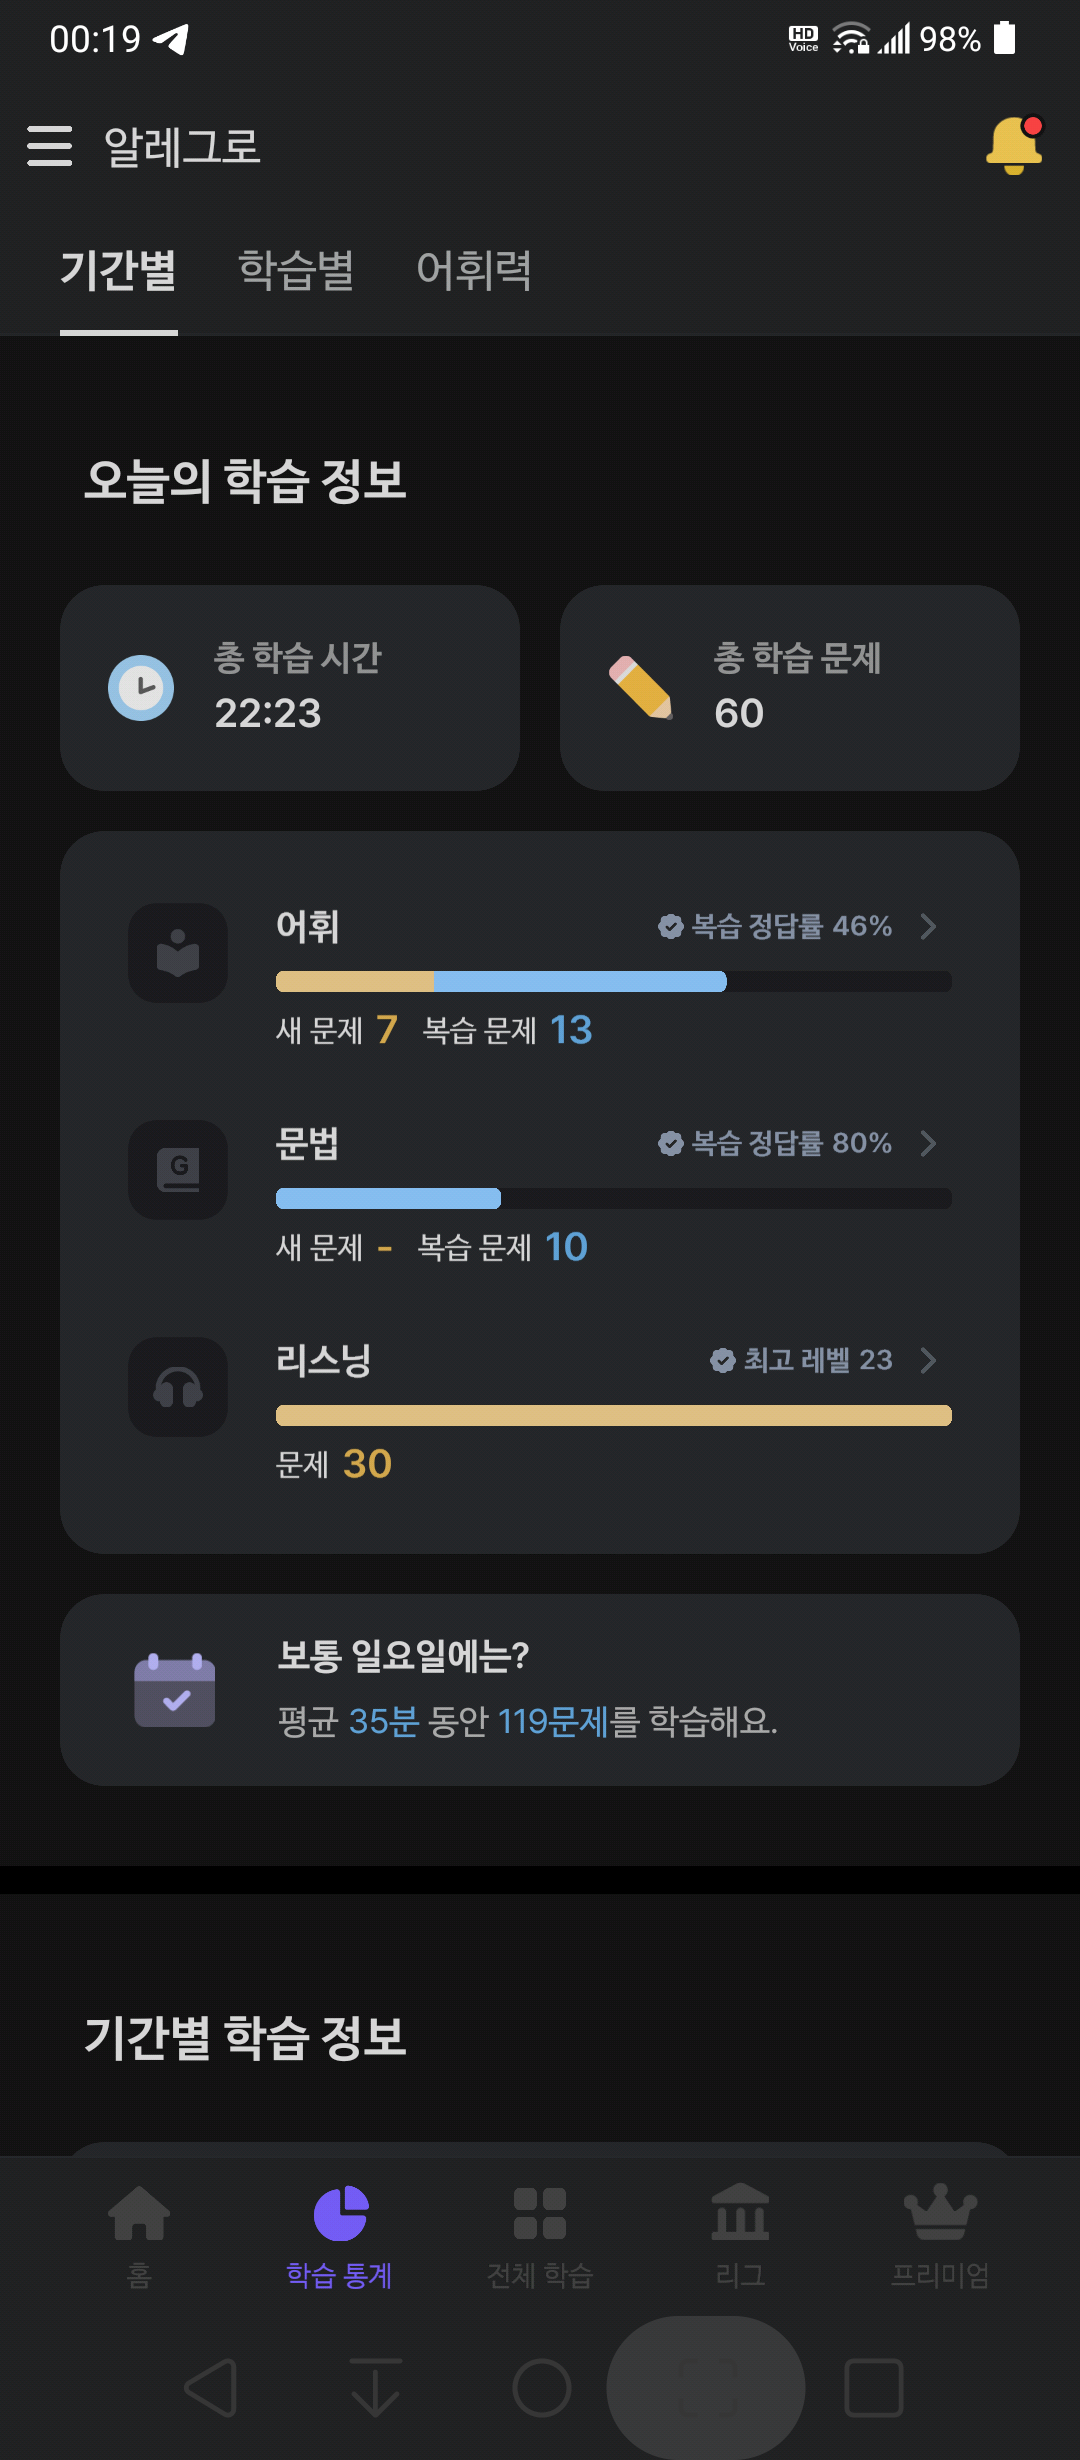This screenshot has height=2460, width=1080.
Task: Tap the 어휘 progress bar
Action: pyautogui.click(x=614, y=981)
